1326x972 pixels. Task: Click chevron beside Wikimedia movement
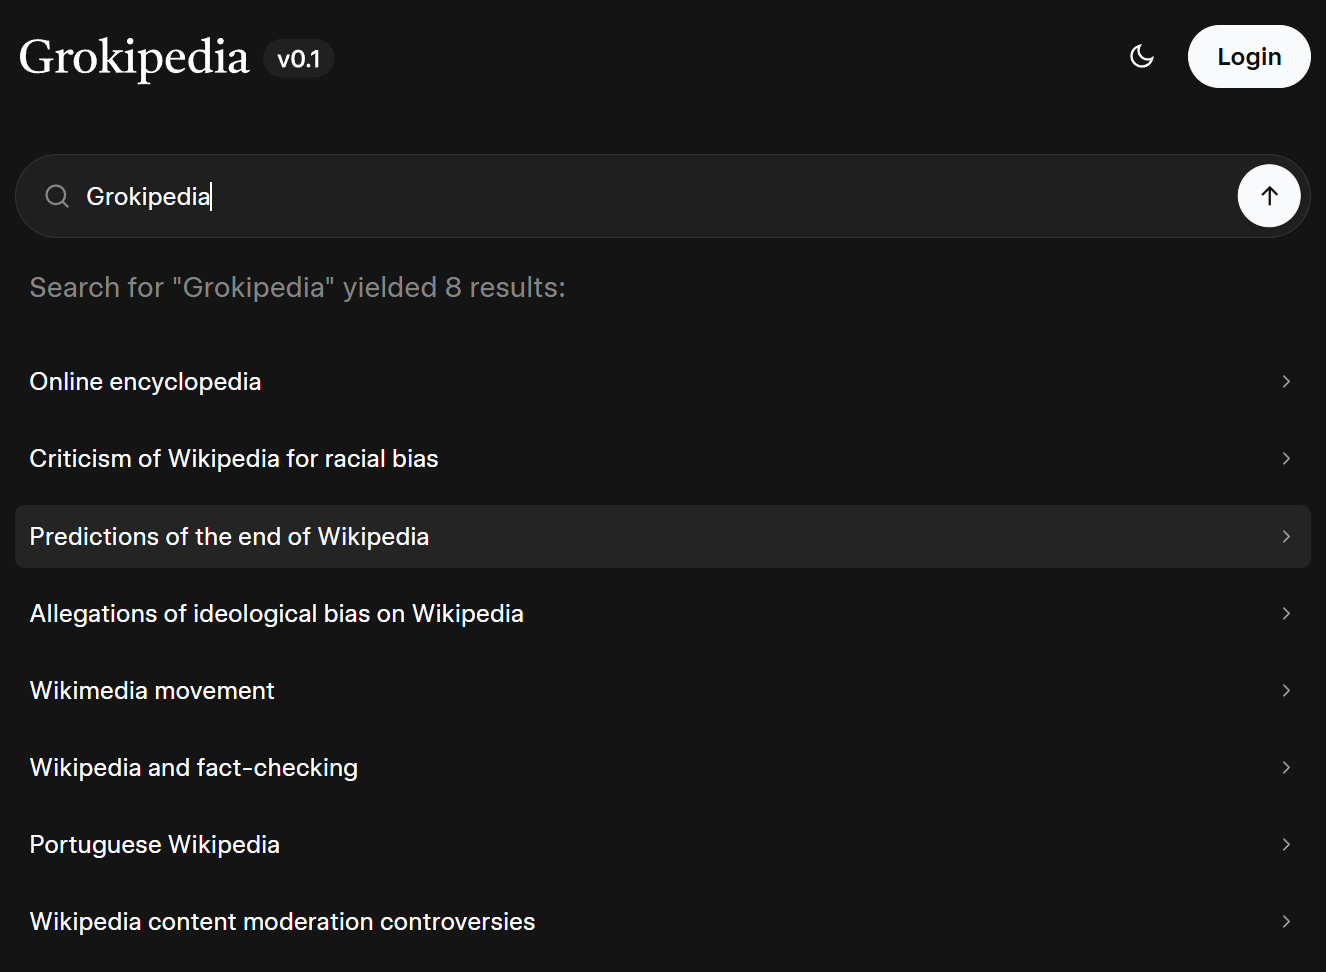point(1286,691)
